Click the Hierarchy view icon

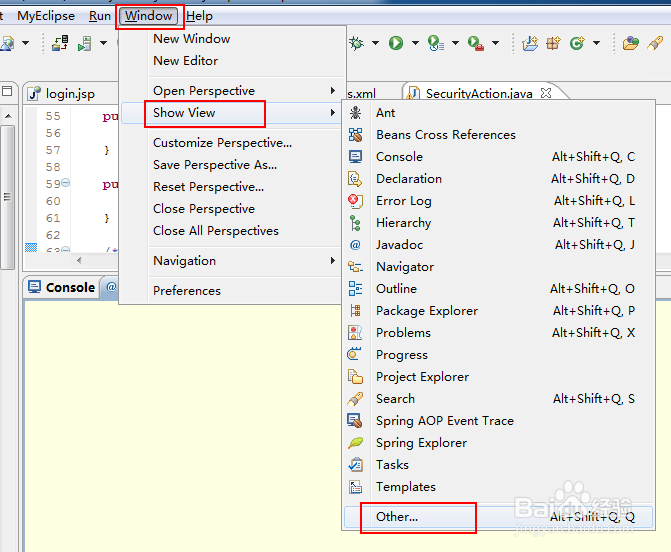click(x=355, y=223)
